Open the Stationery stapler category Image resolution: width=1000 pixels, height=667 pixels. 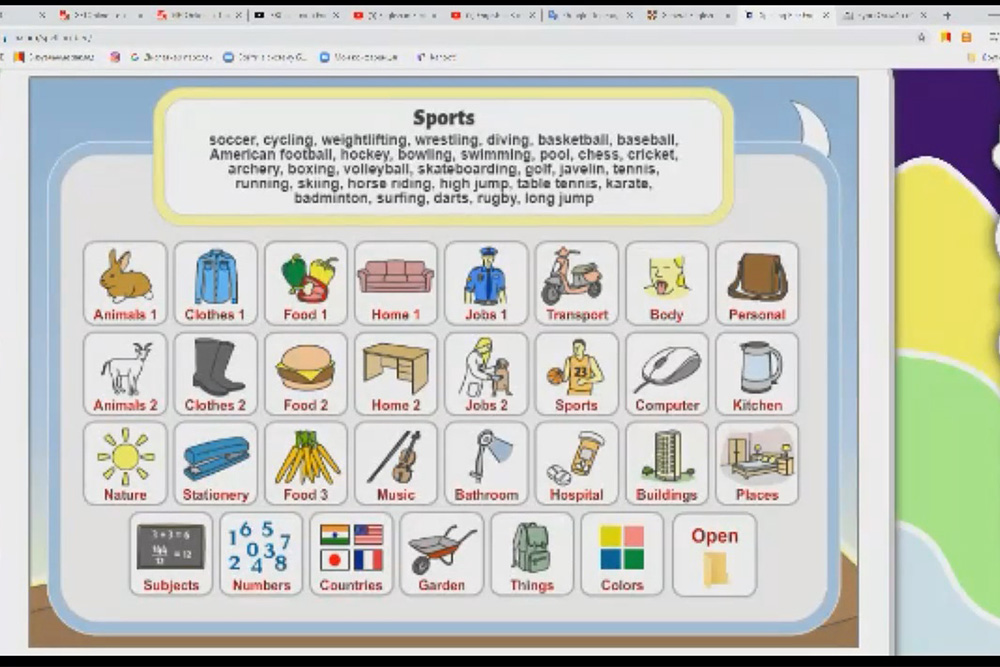point(215,463)
